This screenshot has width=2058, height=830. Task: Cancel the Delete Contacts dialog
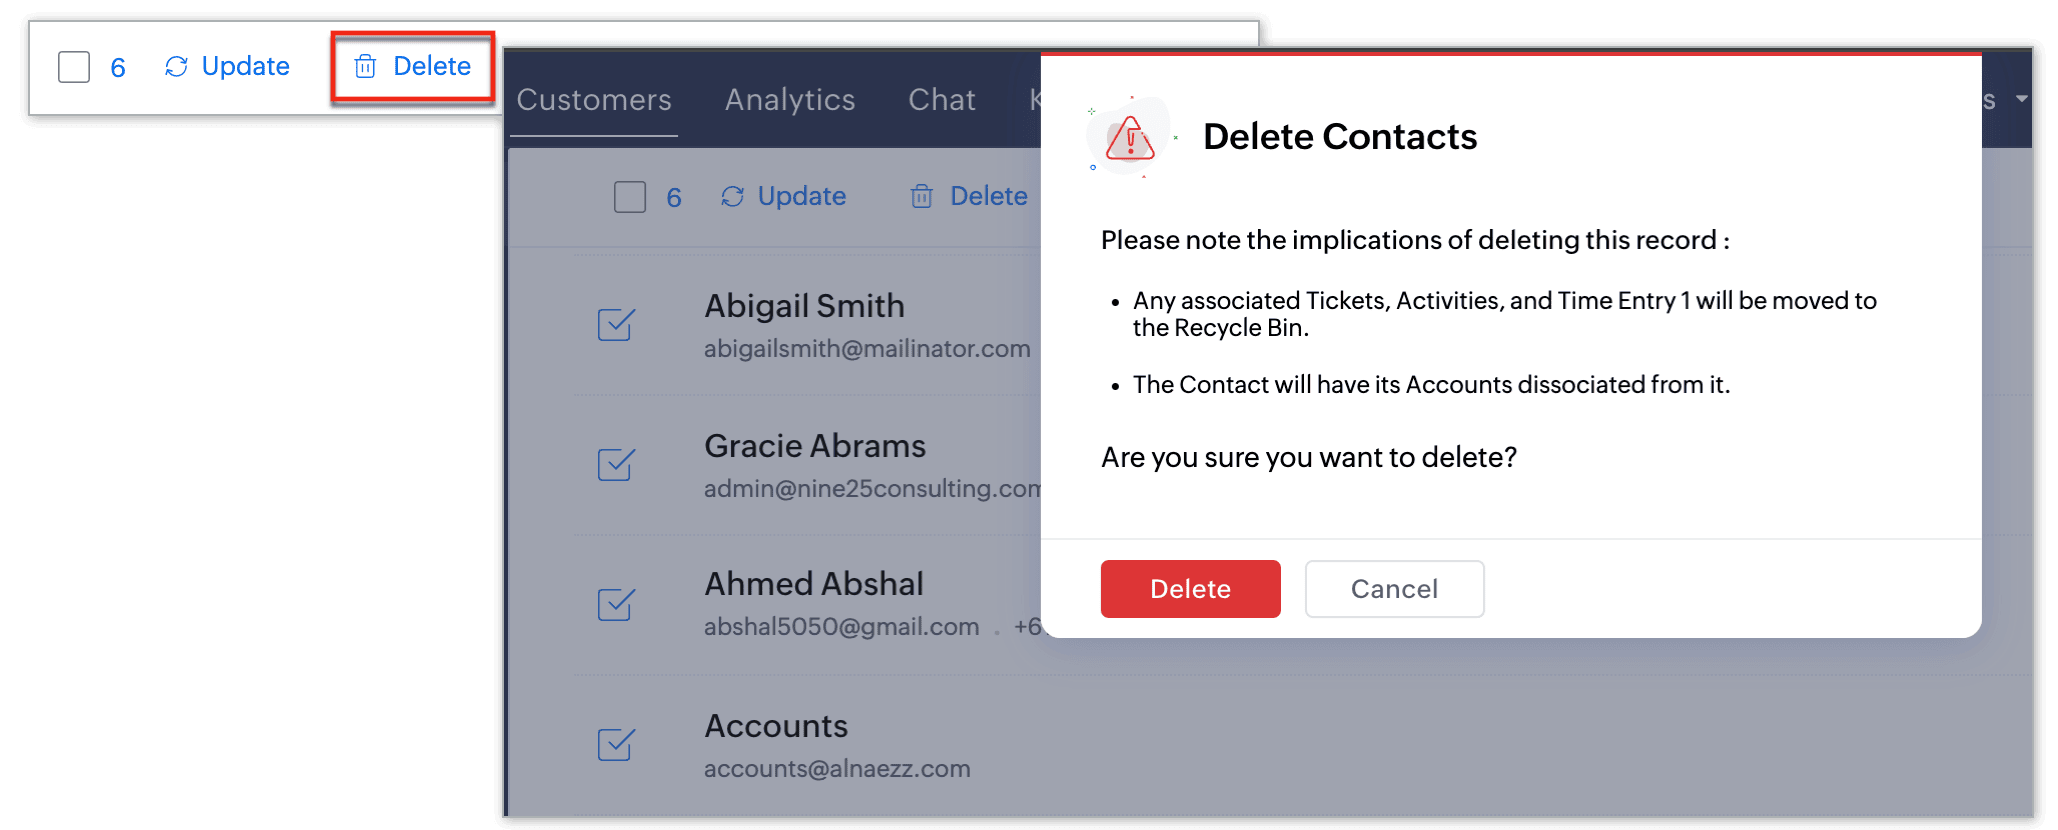[1394, 589]
